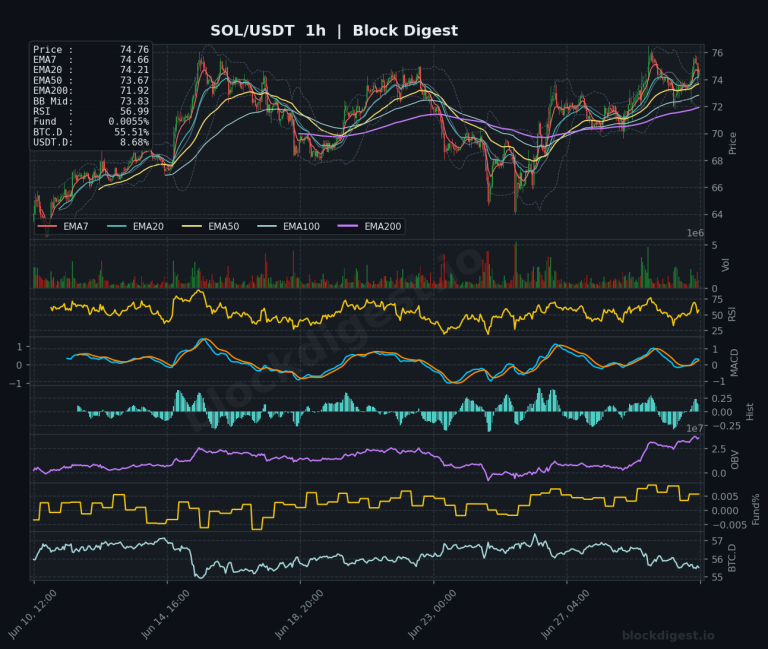Click the red EMA7 legend line swatch
Image resolution: width=768 pixels, height=649 pixels.
tap(48, 226)
